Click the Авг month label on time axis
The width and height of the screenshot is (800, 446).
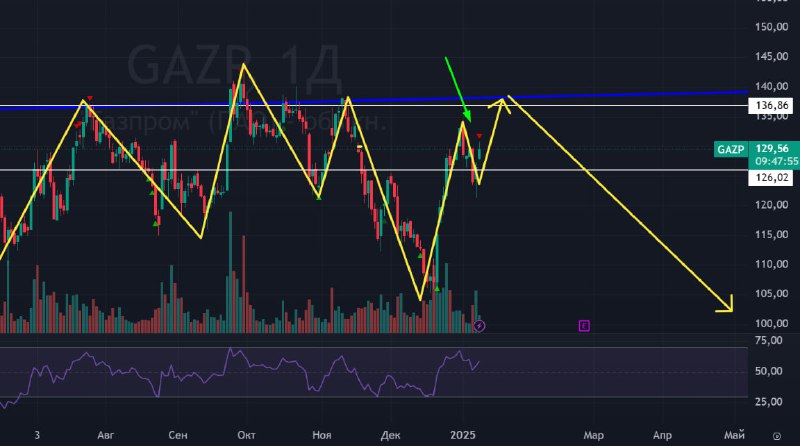pos(106,435)
